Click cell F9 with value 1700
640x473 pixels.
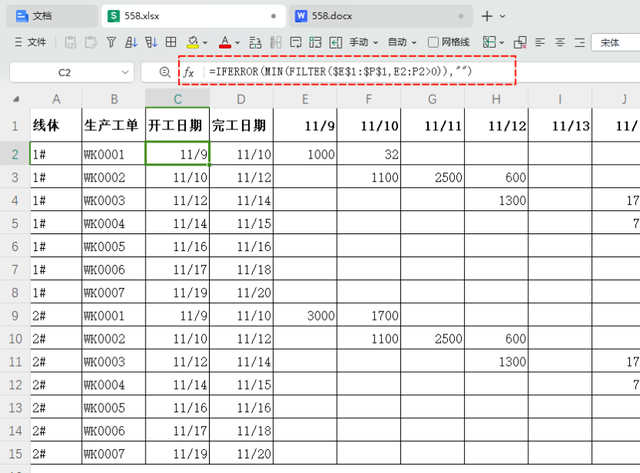pos(369,315)
